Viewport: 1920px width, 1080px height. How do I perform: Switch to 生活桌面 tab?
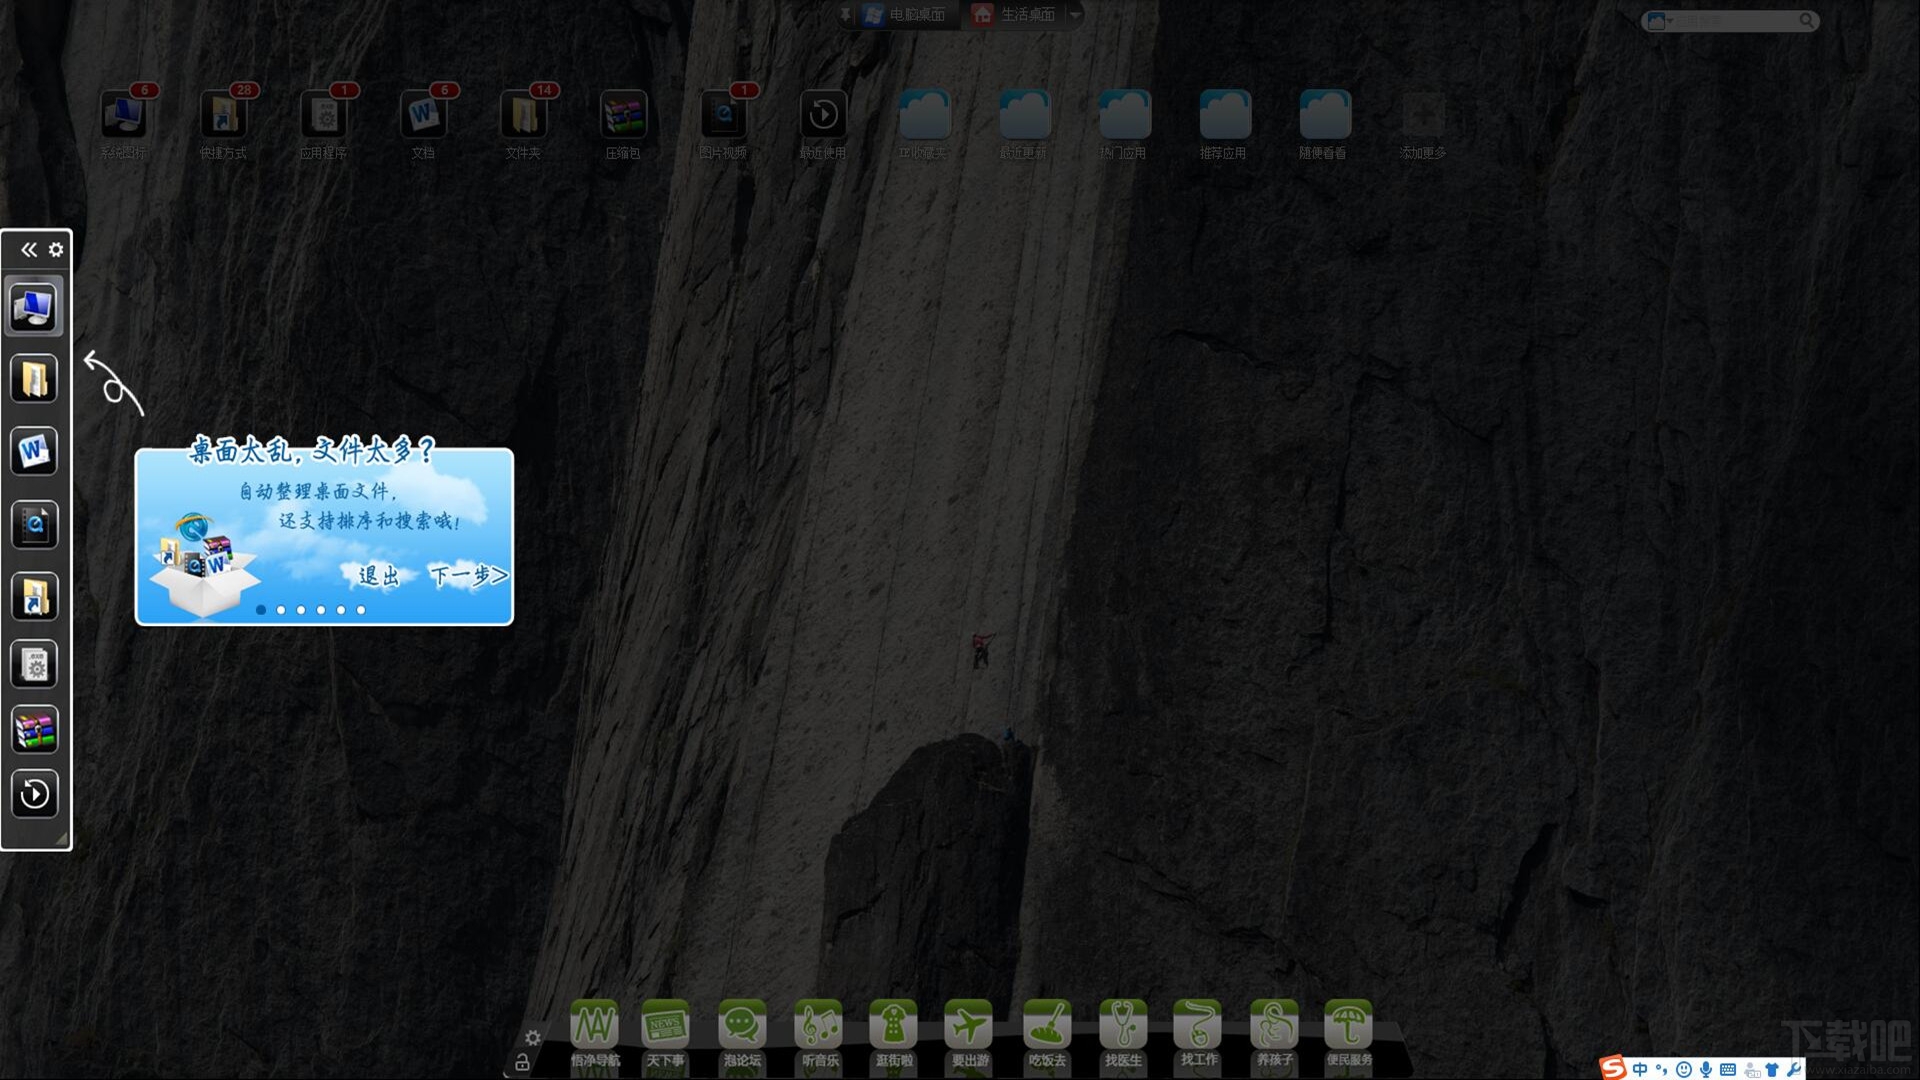[x=1015, y=15]
